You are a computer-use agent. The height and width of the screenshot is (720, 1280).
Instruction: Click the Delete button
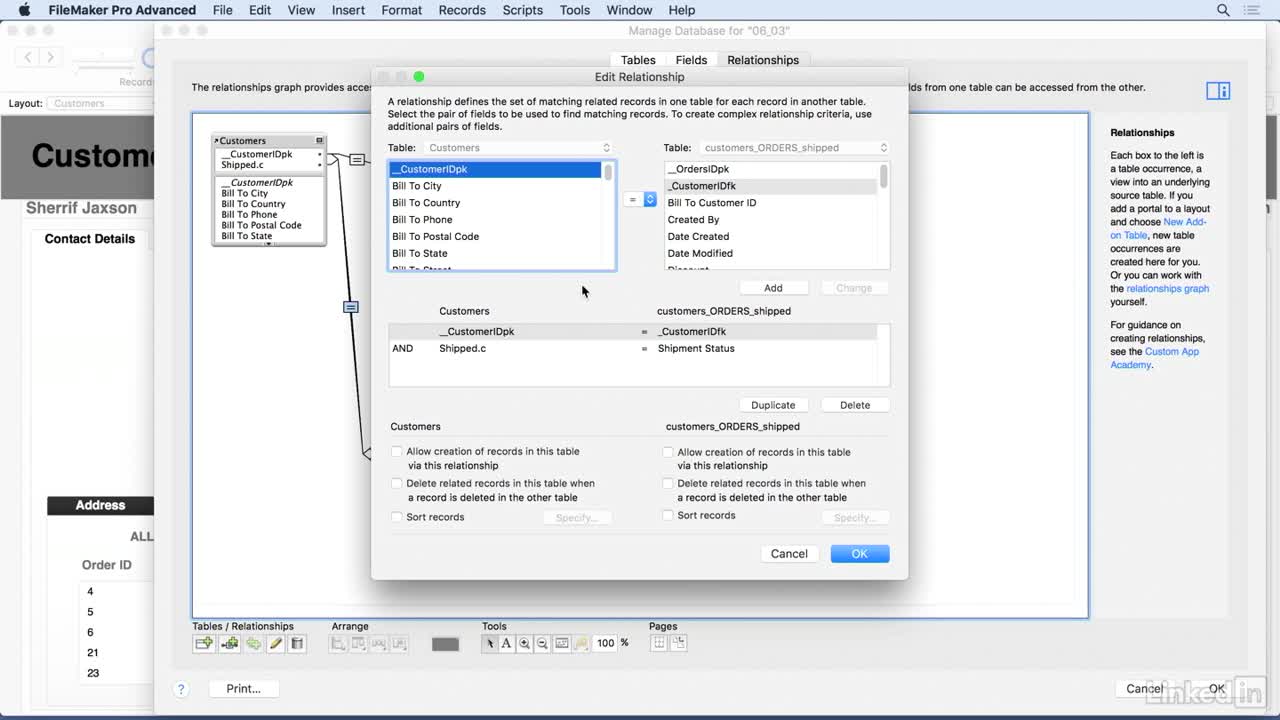(x=855, y=405)
